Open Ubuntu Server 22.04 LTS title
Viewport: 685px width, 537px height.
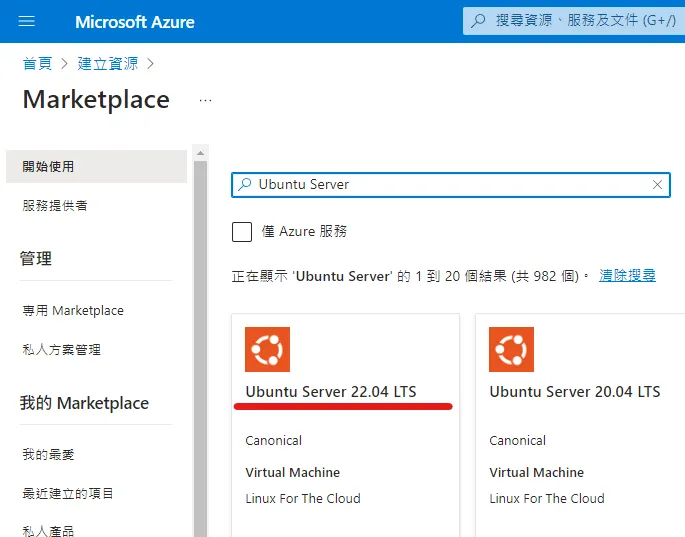[x=331, y=392]
